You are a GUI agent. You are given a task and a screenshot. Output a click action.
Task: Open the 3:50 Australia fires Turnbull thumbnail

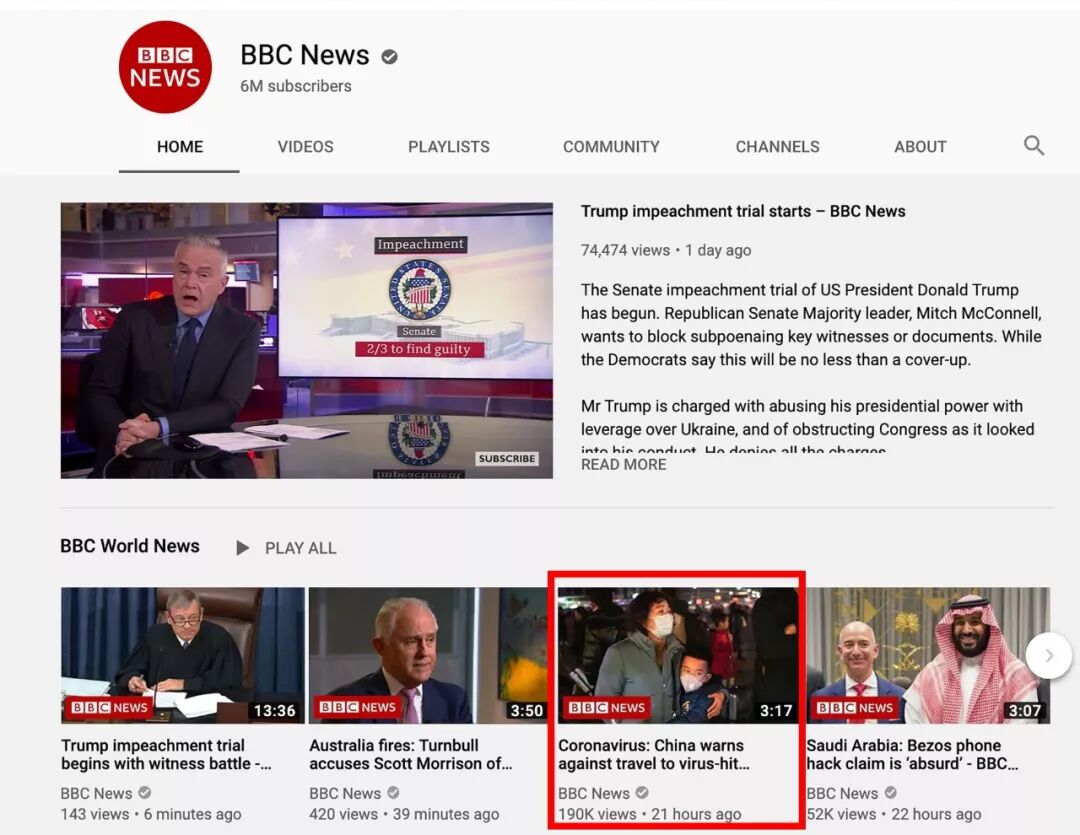pyautogui.click(x=428, y=655)
